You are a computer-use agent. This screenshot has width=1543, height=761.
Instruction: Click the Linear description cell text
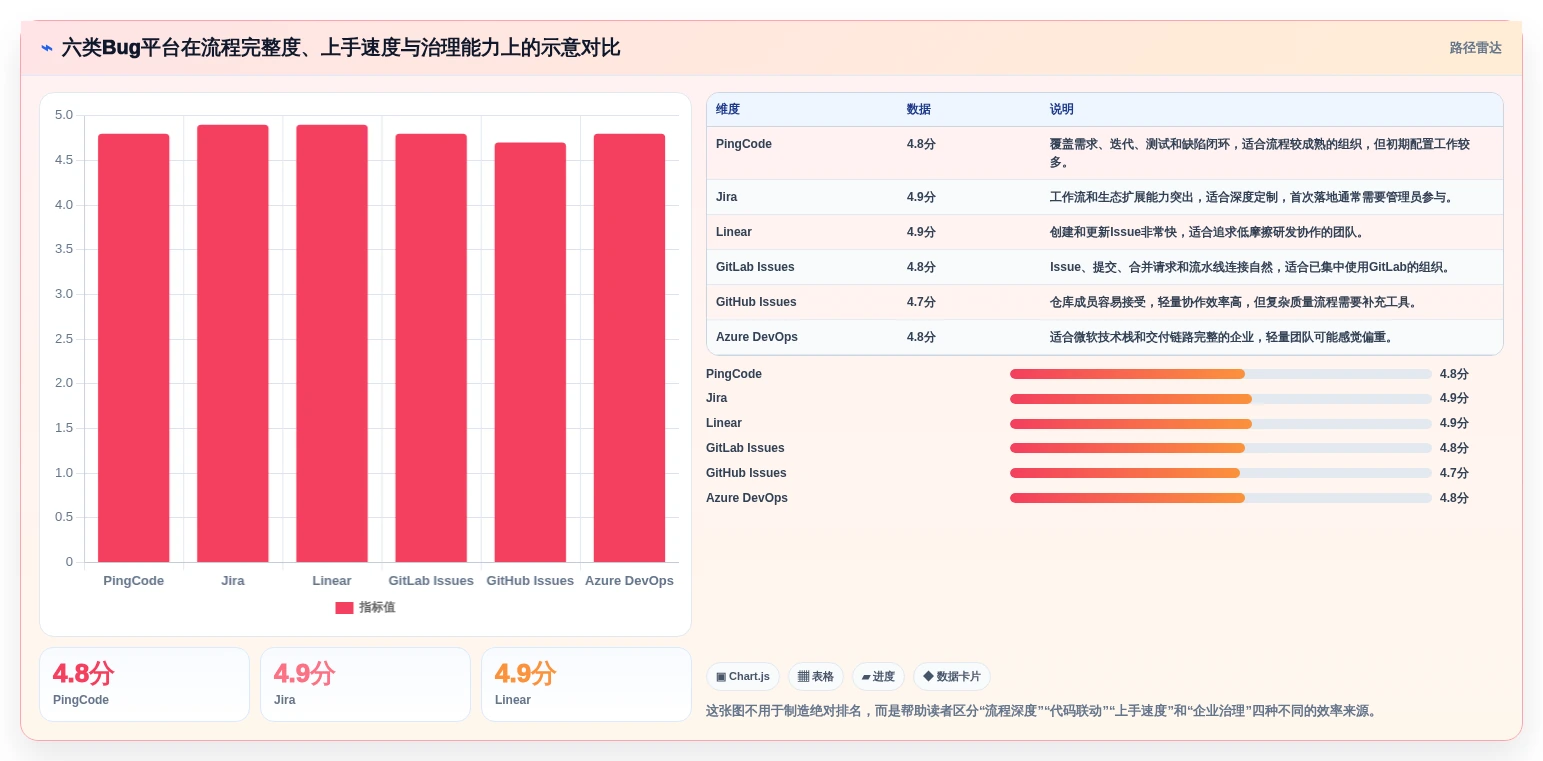point(1207,232)
